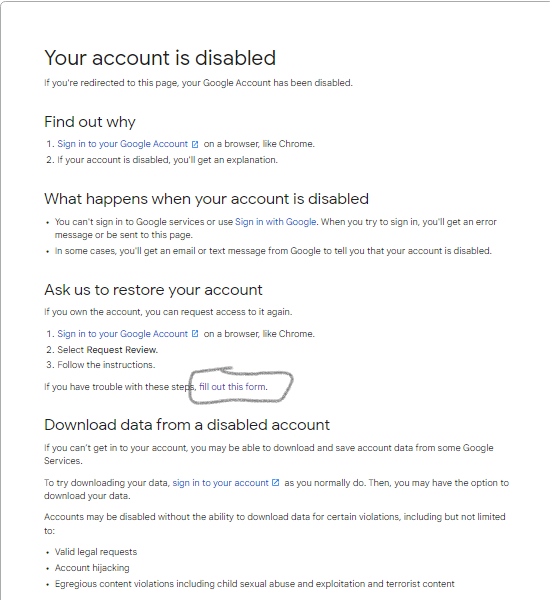This screenshot has width=550, height=600.
Task: Click the 'Your account is disabled' main heading
Action: coord(160,58)
